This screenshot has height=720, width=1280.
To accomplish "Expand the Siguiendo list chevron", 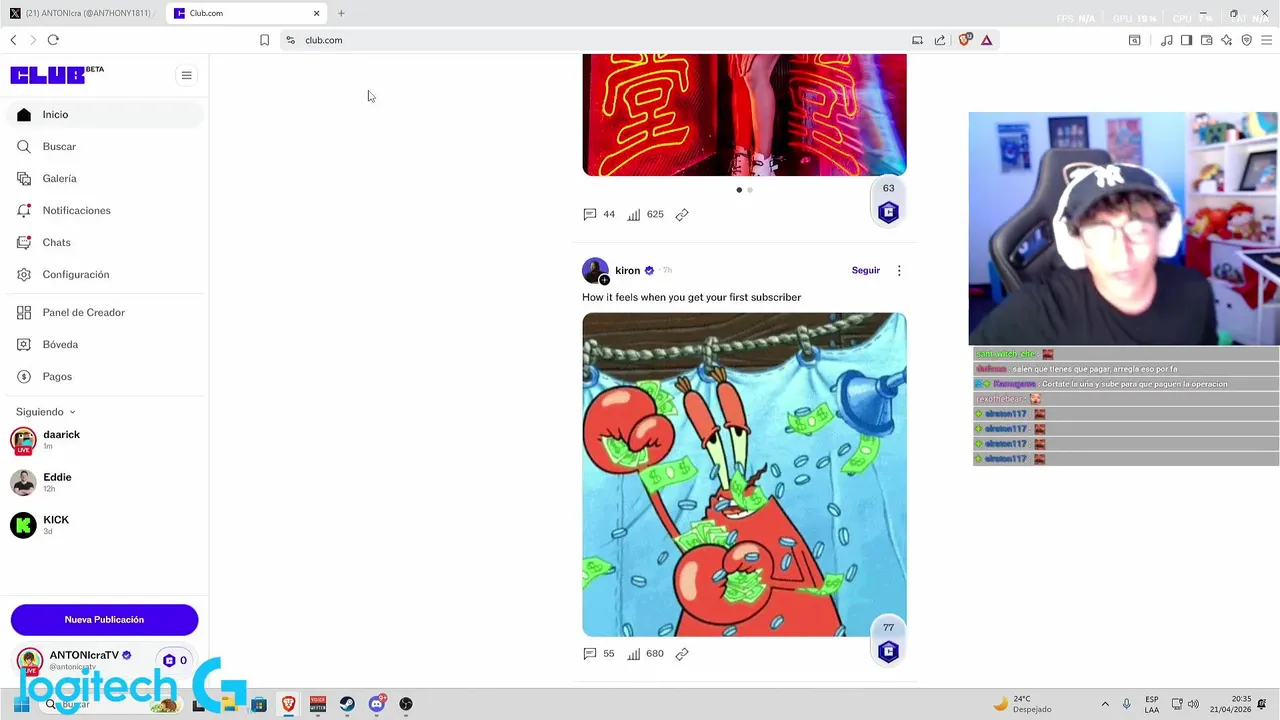I will (x=72, y=412).
